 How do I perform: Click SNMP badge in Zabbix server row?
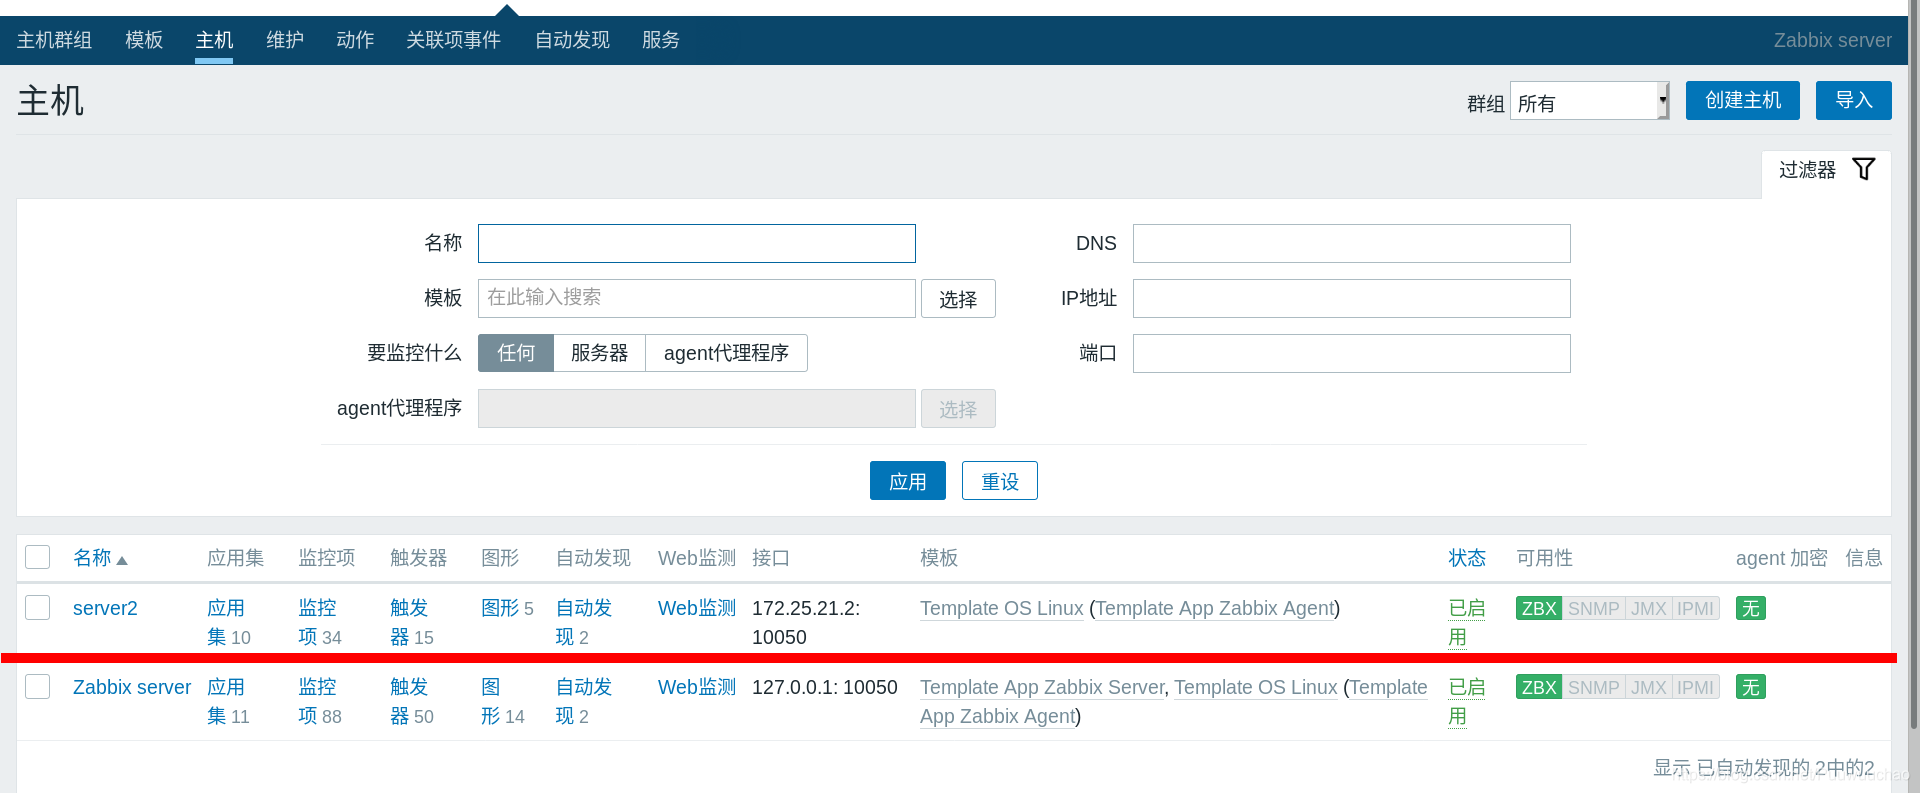click(1593, 687)
